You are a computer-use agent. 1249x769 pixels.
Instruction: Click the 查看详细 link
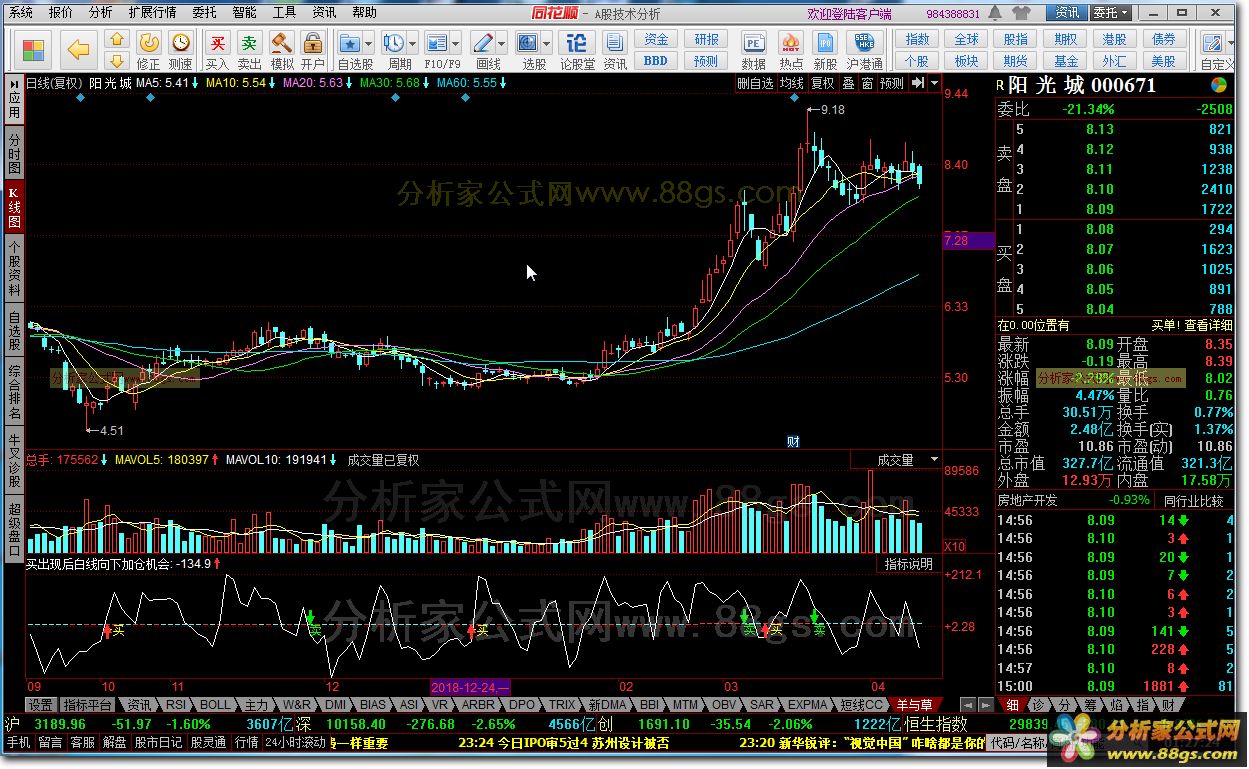(x=1208, y=325)
